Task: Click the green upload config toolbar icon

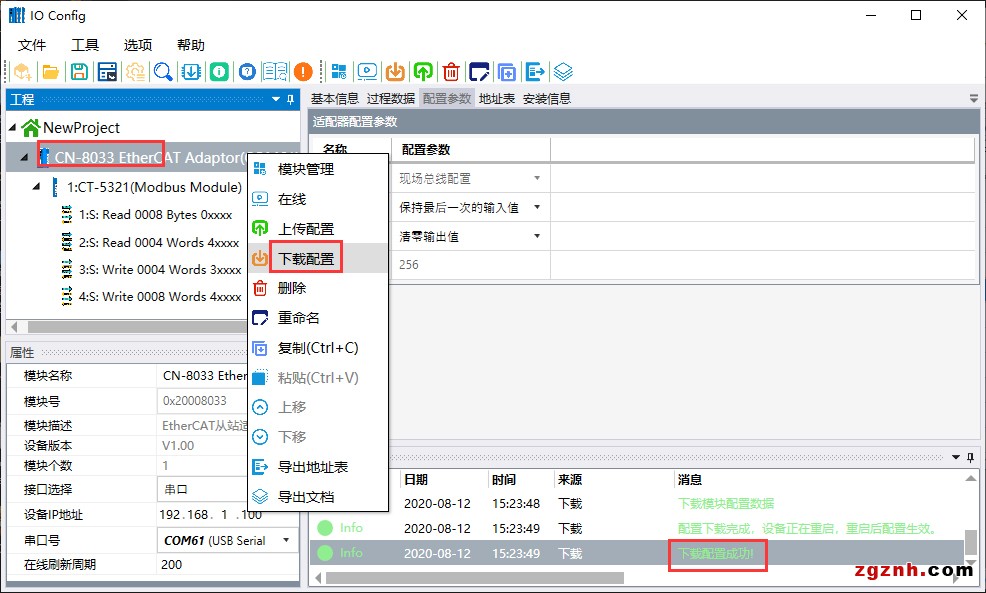Action: point(423,72)
